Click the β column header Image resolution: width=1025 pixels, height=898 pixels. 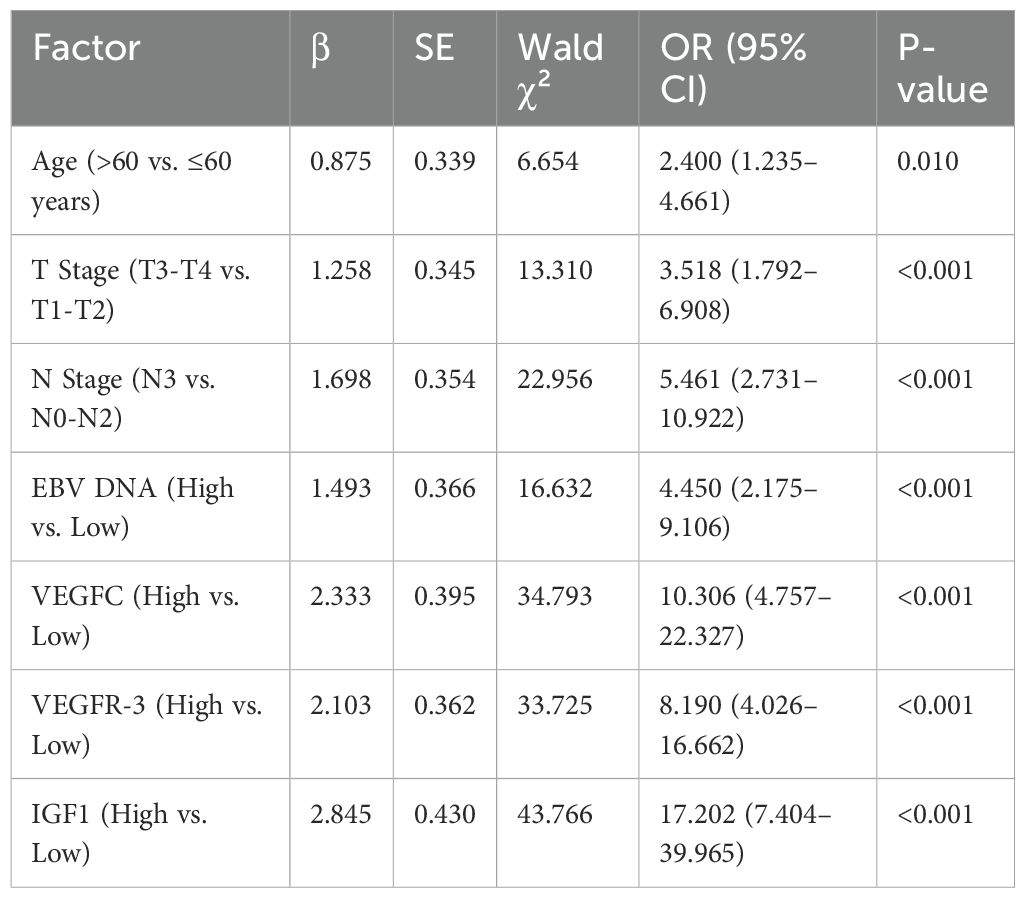[319, 47]
